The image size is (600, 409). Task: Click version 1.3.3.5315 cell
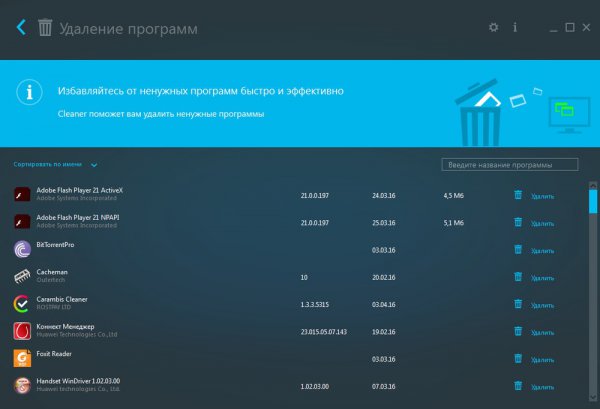[315, 305]
